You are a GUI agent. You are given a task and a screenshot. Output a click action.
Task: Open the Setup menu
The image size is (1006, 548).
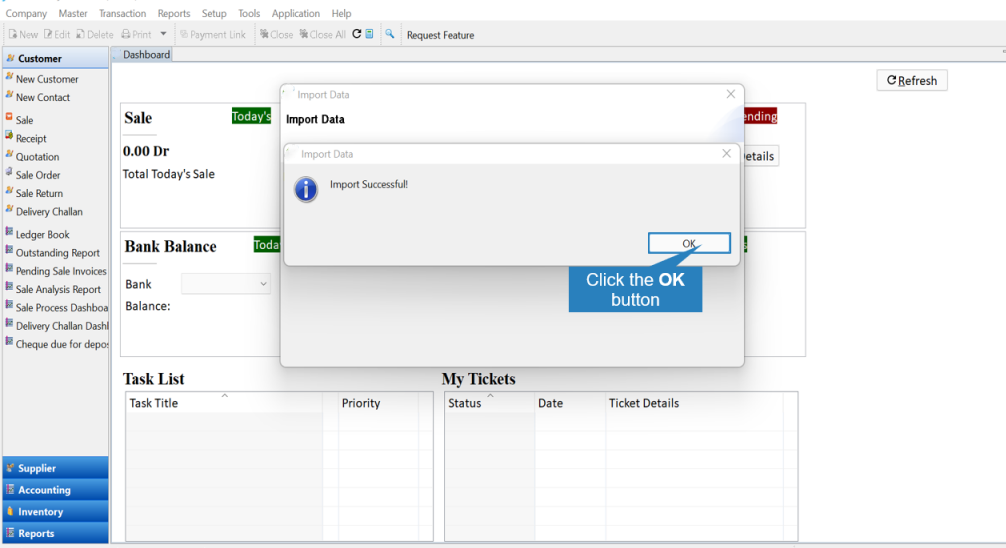pos(214,13)
